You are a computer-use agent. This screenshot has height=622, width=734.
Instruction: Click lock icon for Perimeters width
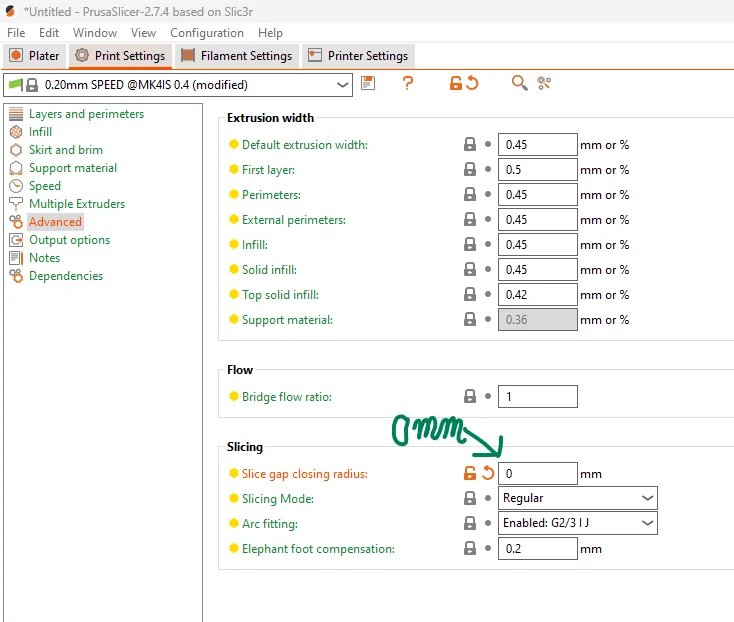pyautogui.click(x=470, y=195)
